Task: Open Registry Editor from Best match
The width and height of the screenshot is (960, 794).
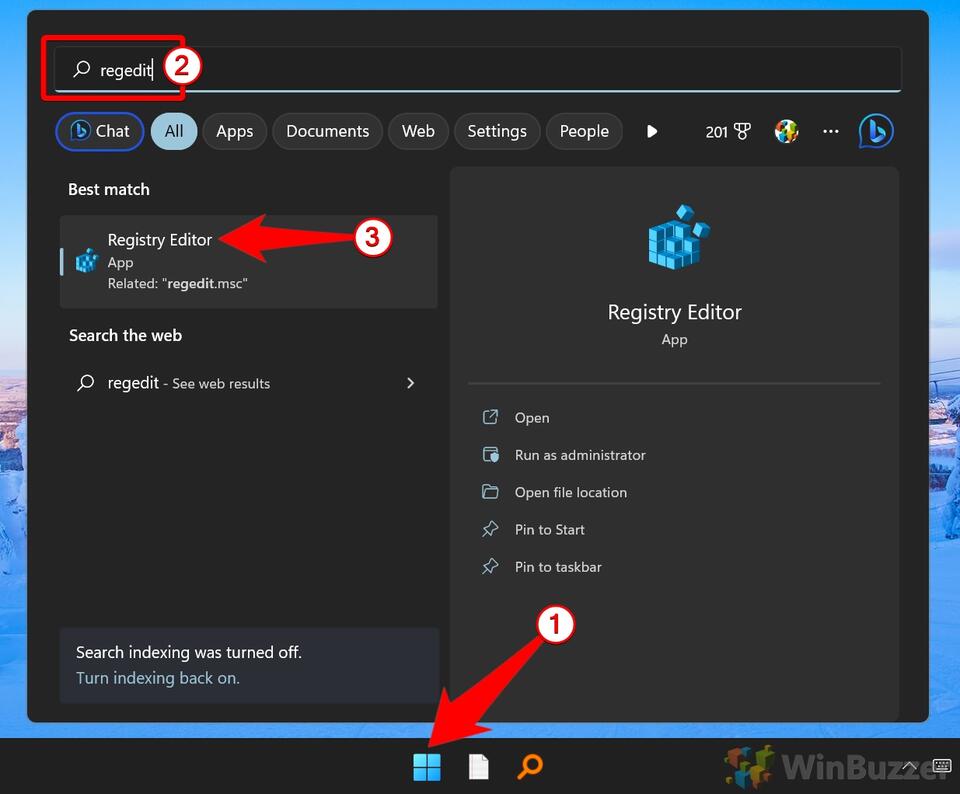Action: (160, 240)
